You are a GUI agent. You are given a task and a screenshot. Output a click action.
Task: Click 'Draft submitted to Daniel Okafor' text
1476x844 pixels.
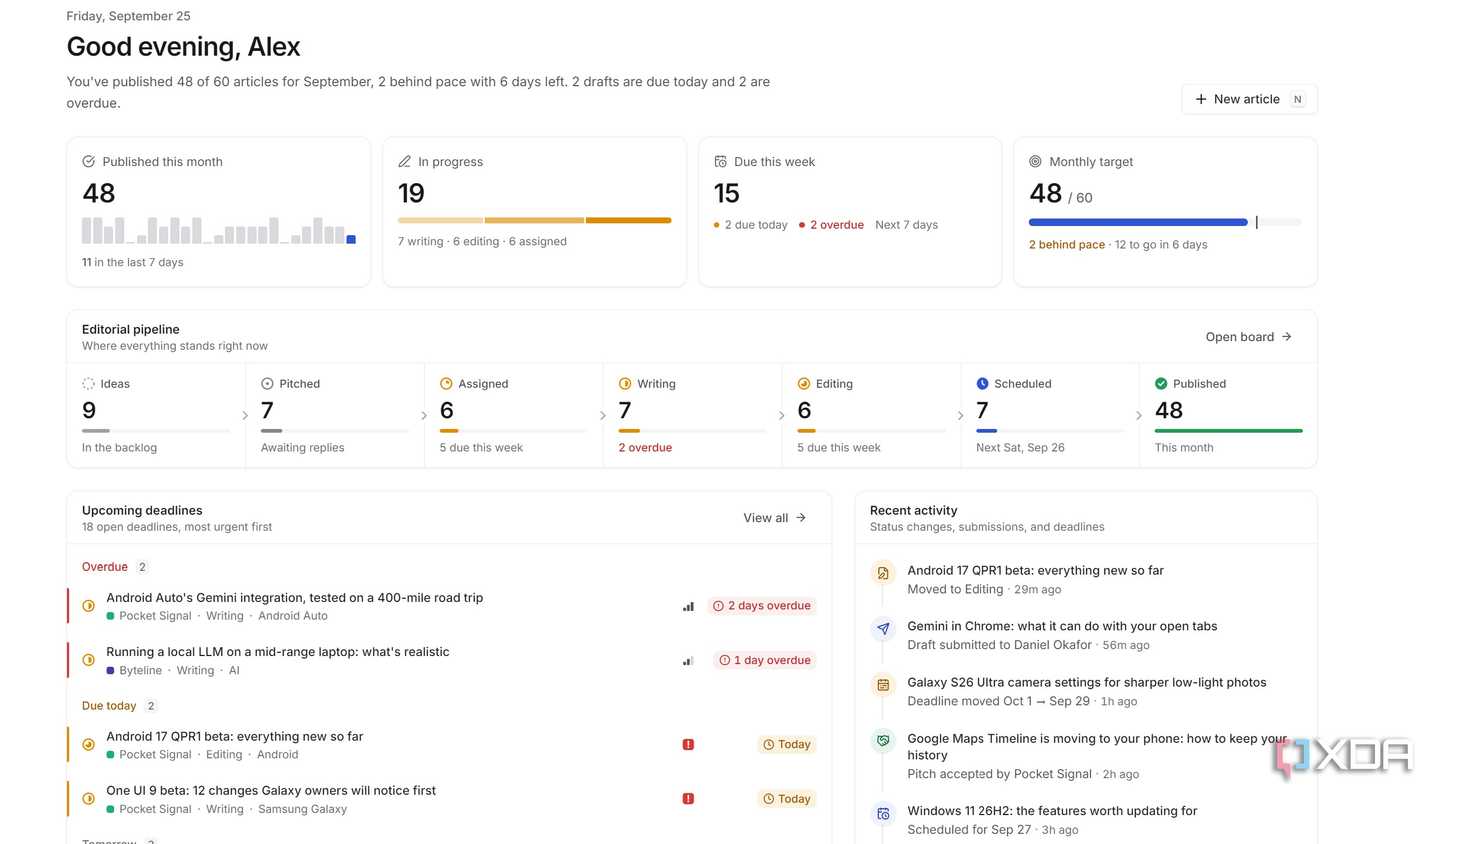999,646
